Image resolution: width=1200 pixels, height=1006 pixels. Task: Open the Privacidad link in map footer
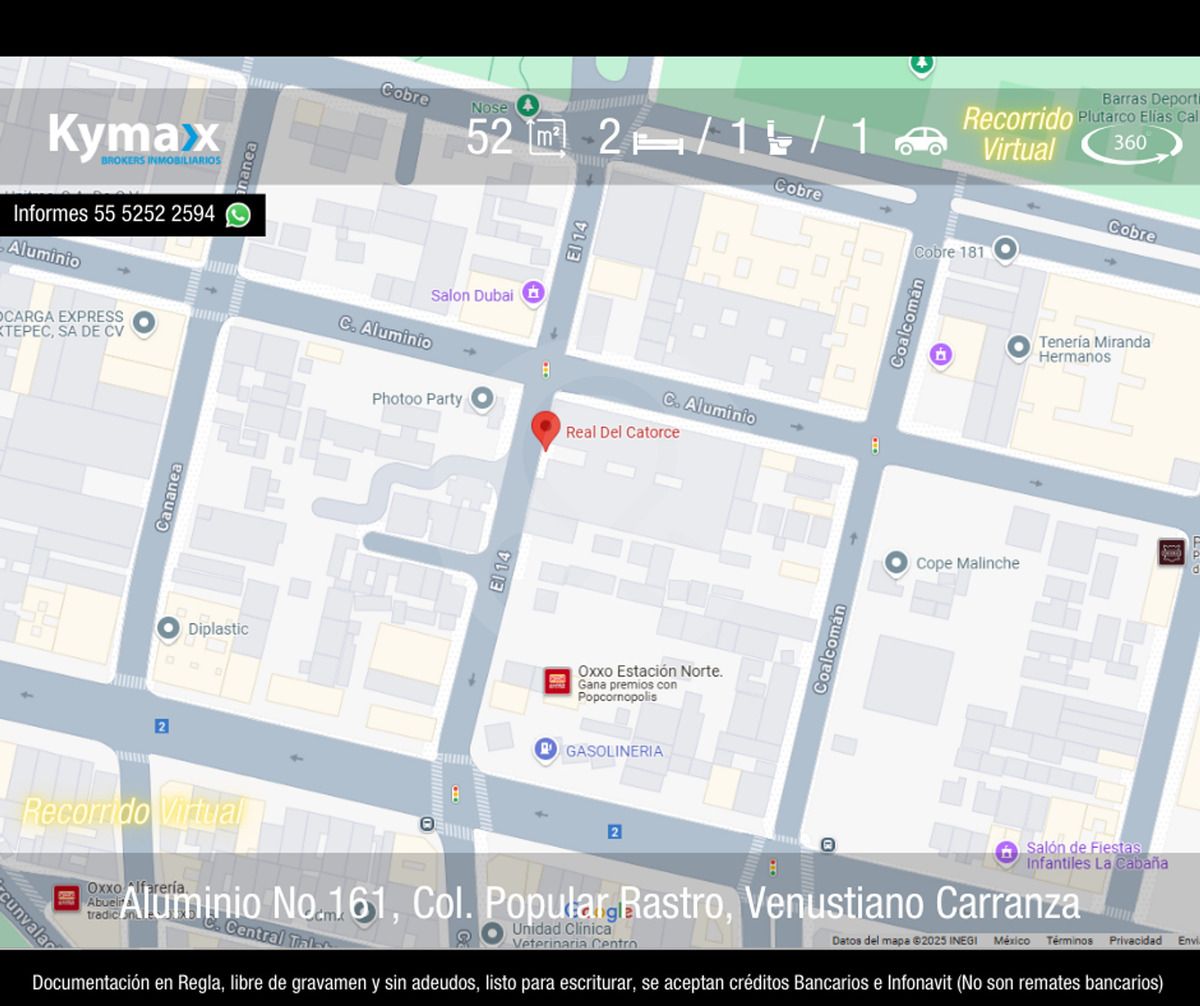pos(1135,940)
